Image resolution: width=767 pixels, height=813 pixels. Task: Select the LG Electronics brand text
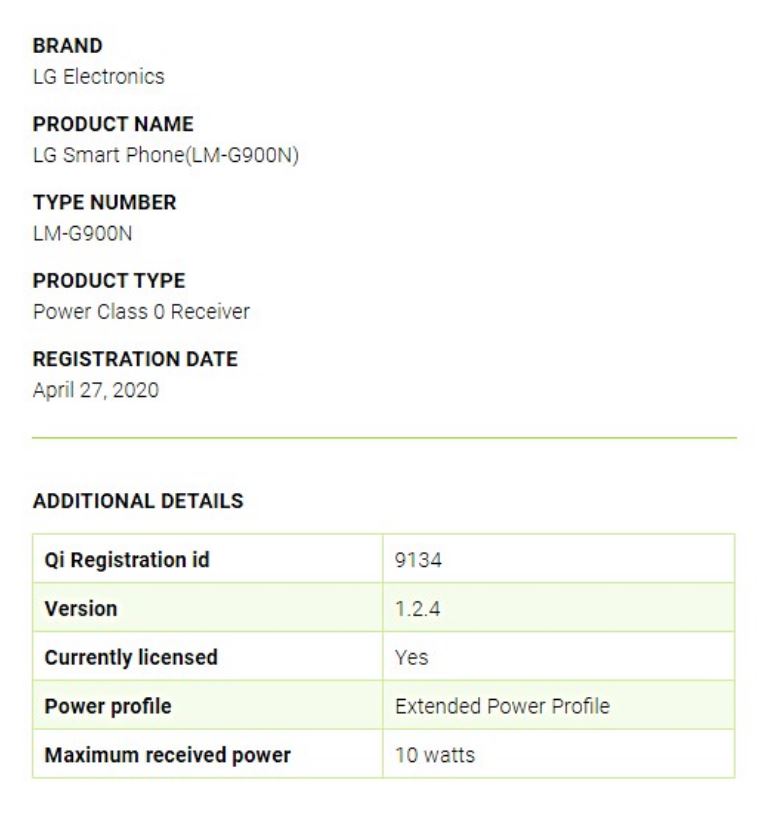[x=99, y=77]
